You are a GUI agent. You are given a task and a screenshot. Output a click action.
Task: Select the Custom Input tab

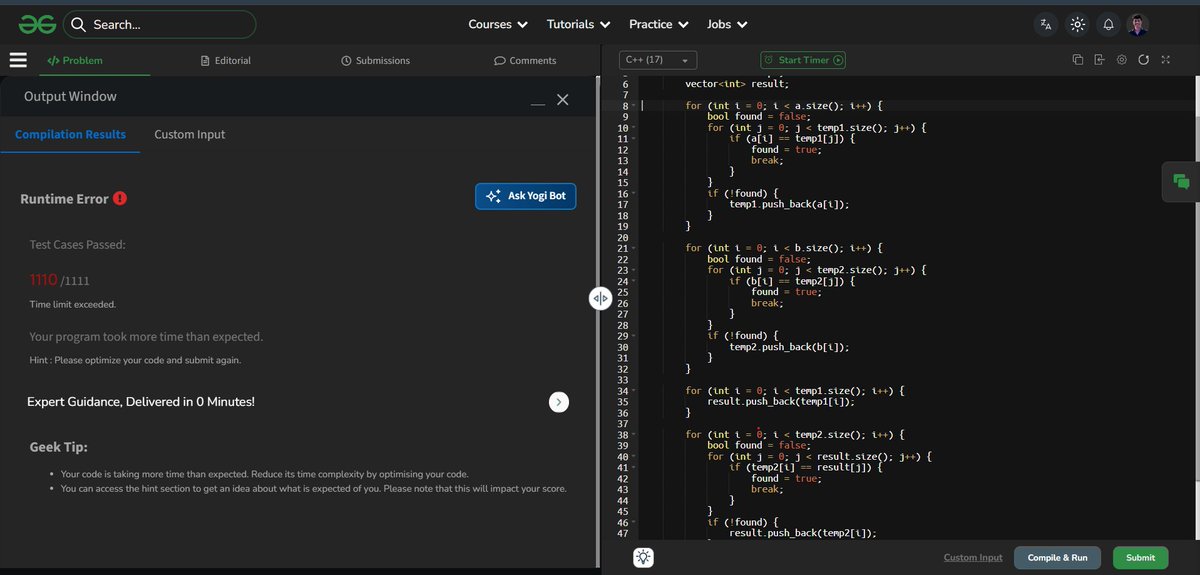tap(189, 134)
